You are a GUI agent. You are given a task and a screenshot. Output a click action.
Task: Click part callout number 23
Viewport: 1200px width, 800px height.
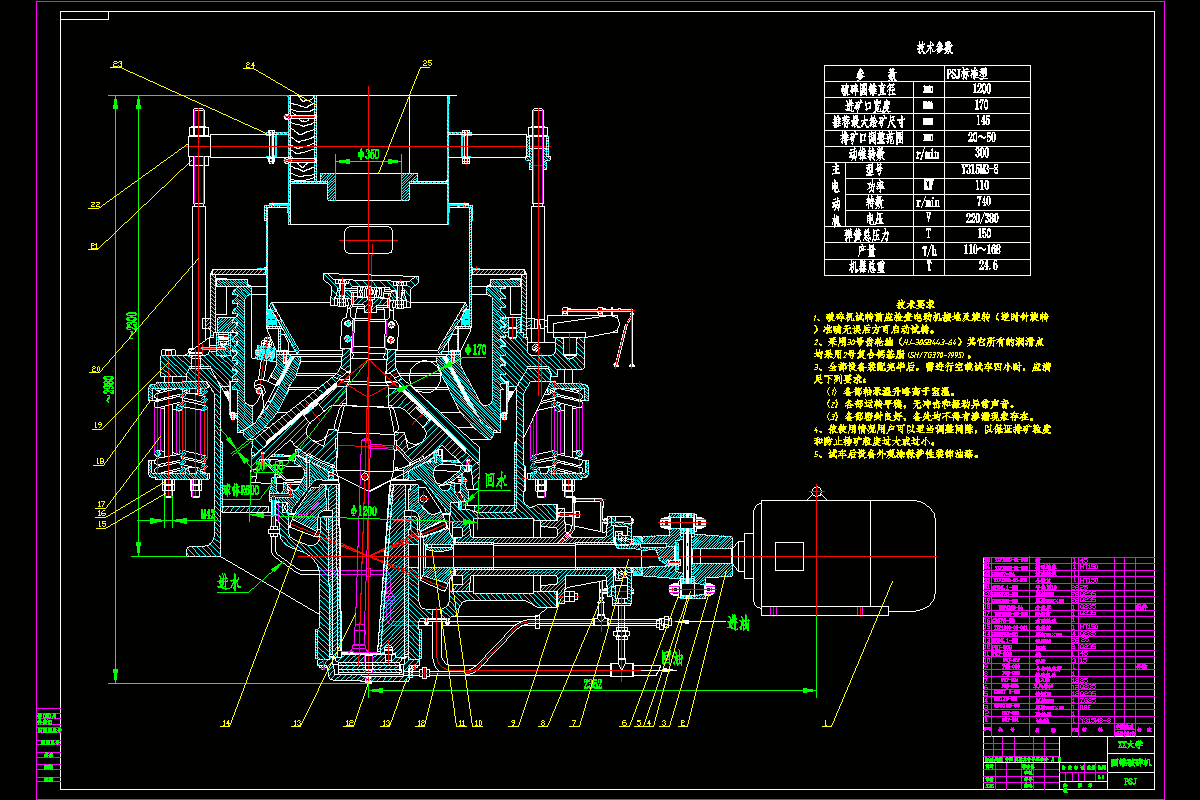coord(117,65)
